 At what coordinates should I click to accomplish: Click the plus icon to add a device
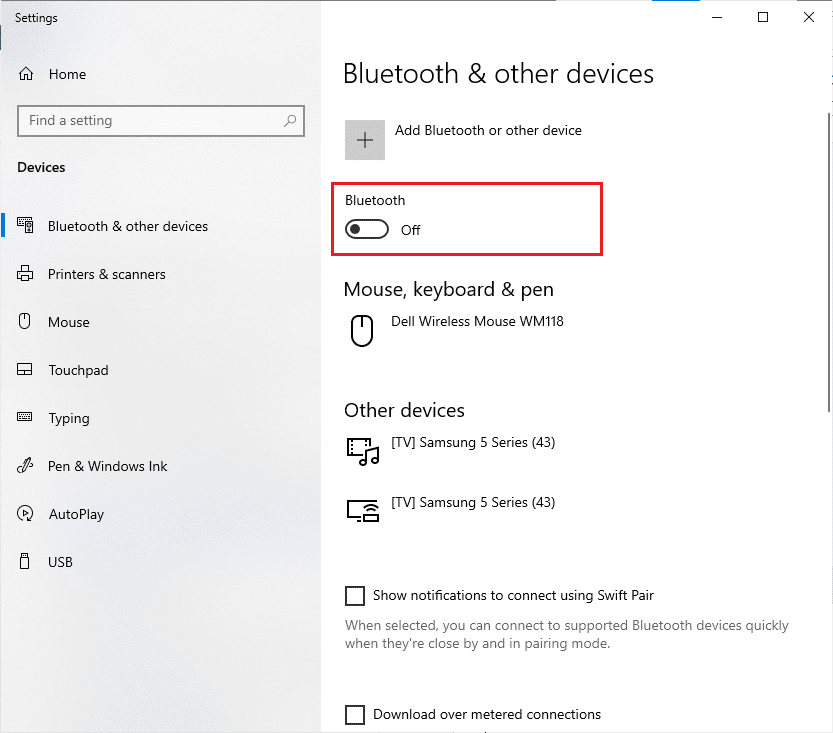tap(365, 140)
